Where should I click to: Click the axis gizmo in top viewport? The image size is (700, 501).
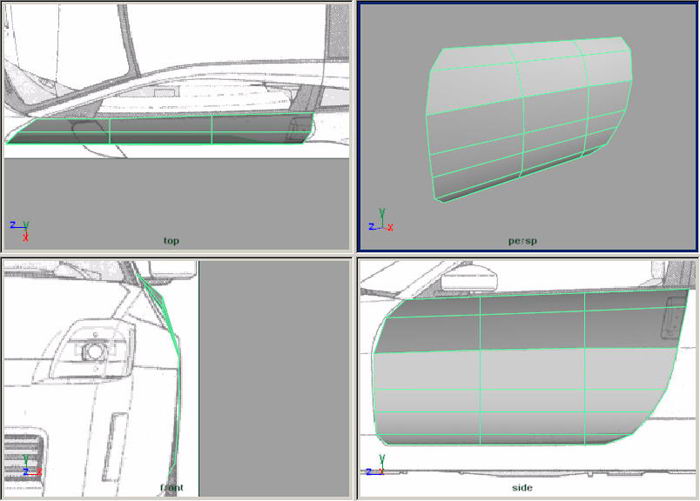pyautogui.click(x=18, y=230)
